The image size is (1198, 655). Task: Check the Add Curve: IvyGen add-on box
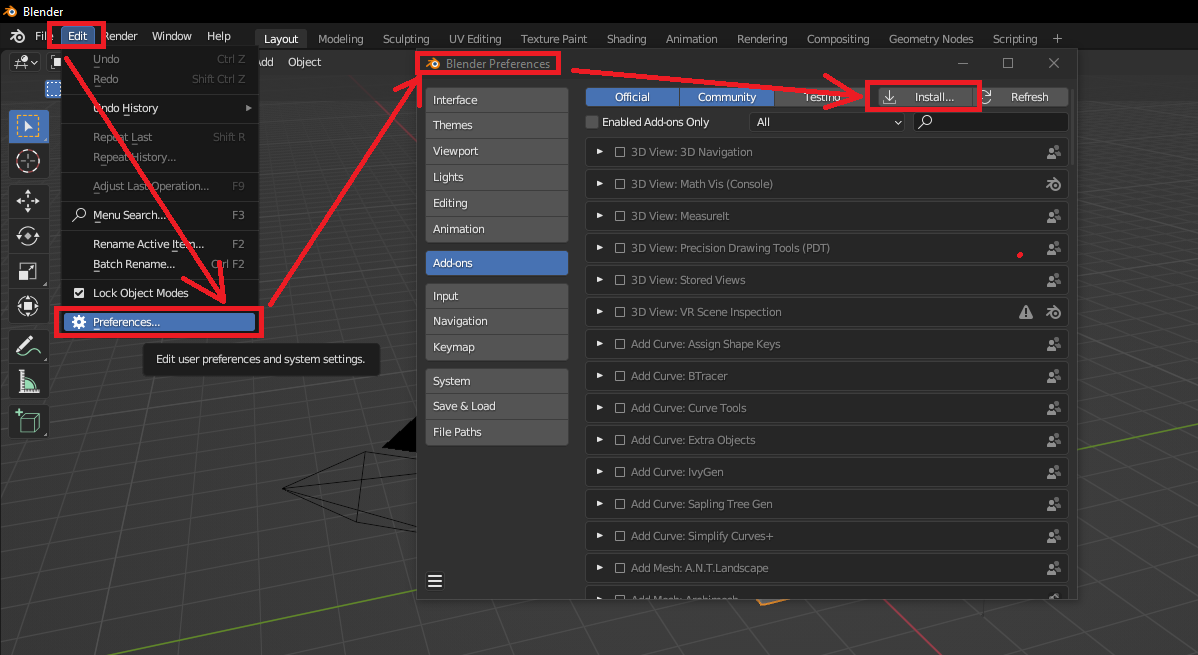[x=620, y=472]
